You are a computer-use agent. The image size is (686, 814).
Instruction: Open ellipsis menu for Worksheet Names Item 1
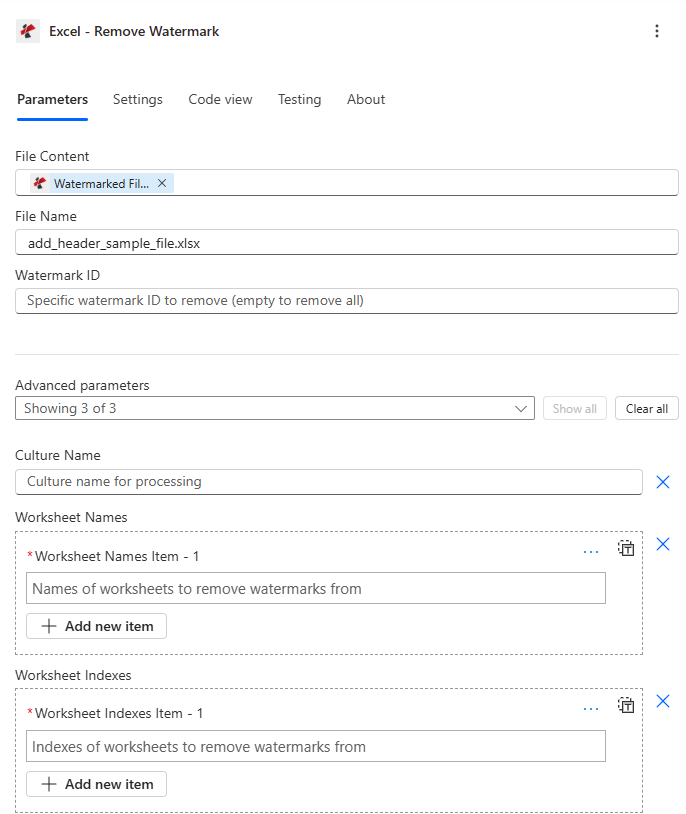point(591,552)
